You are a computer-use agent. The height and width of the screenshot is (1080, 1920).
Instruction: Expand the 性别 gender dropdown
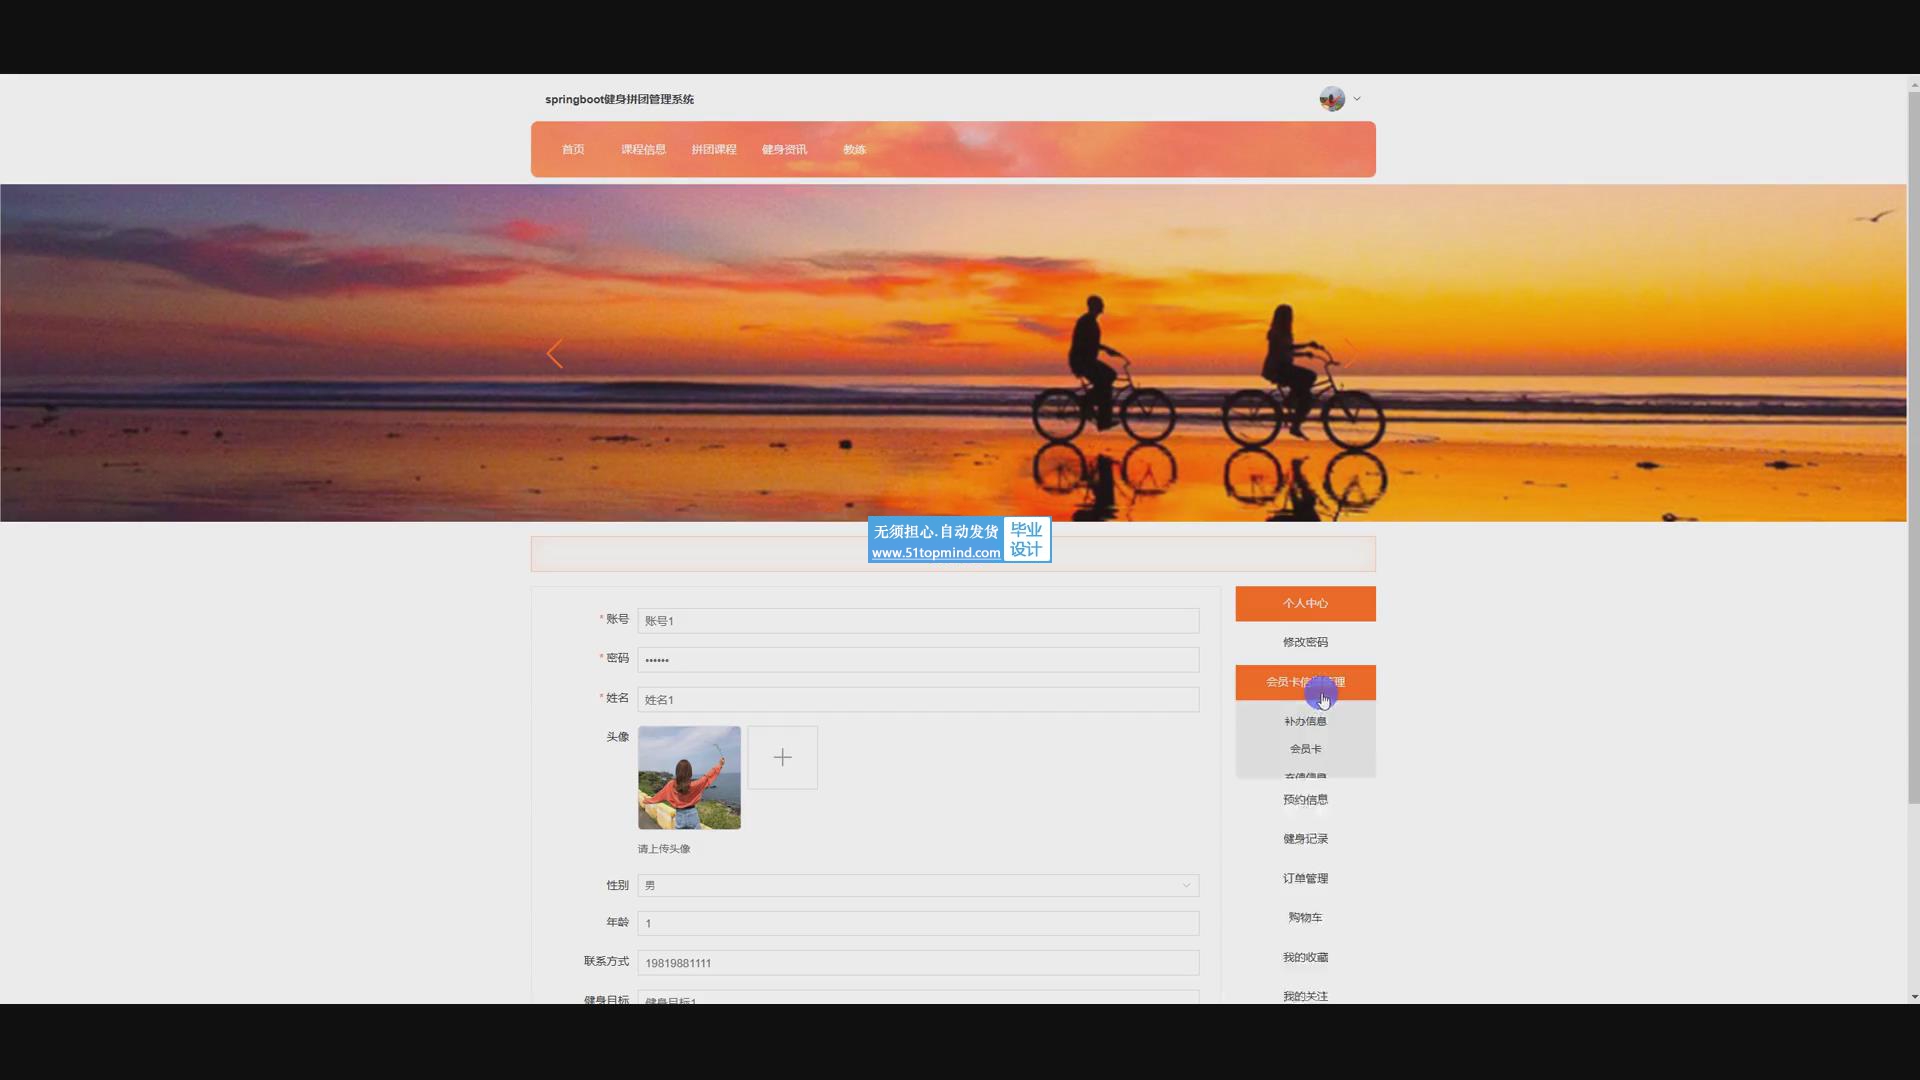pos(917,885)
